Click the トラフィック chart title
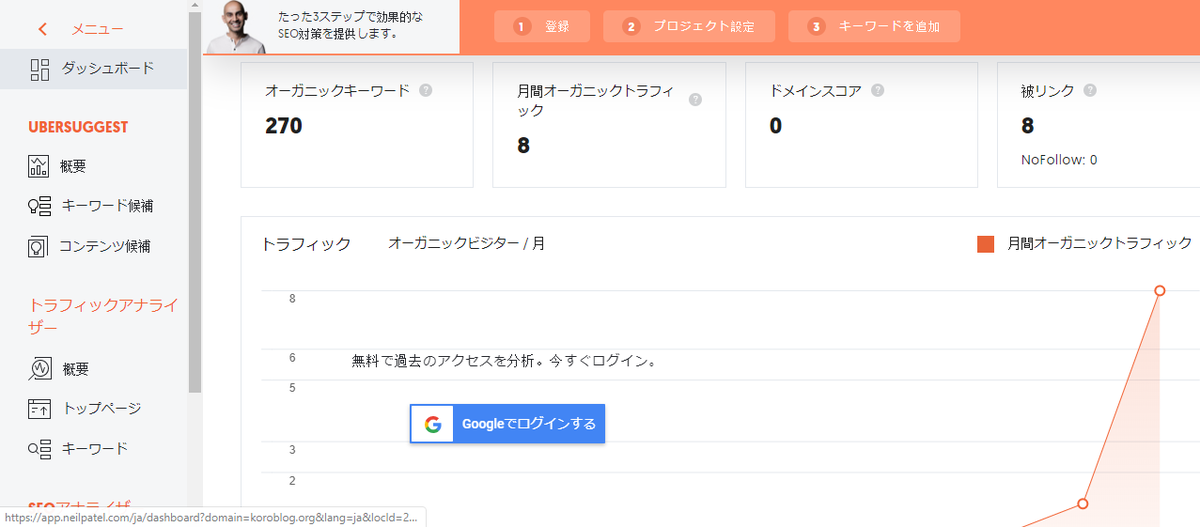Viewport: 1200px width, 527px height. point(306,244)
